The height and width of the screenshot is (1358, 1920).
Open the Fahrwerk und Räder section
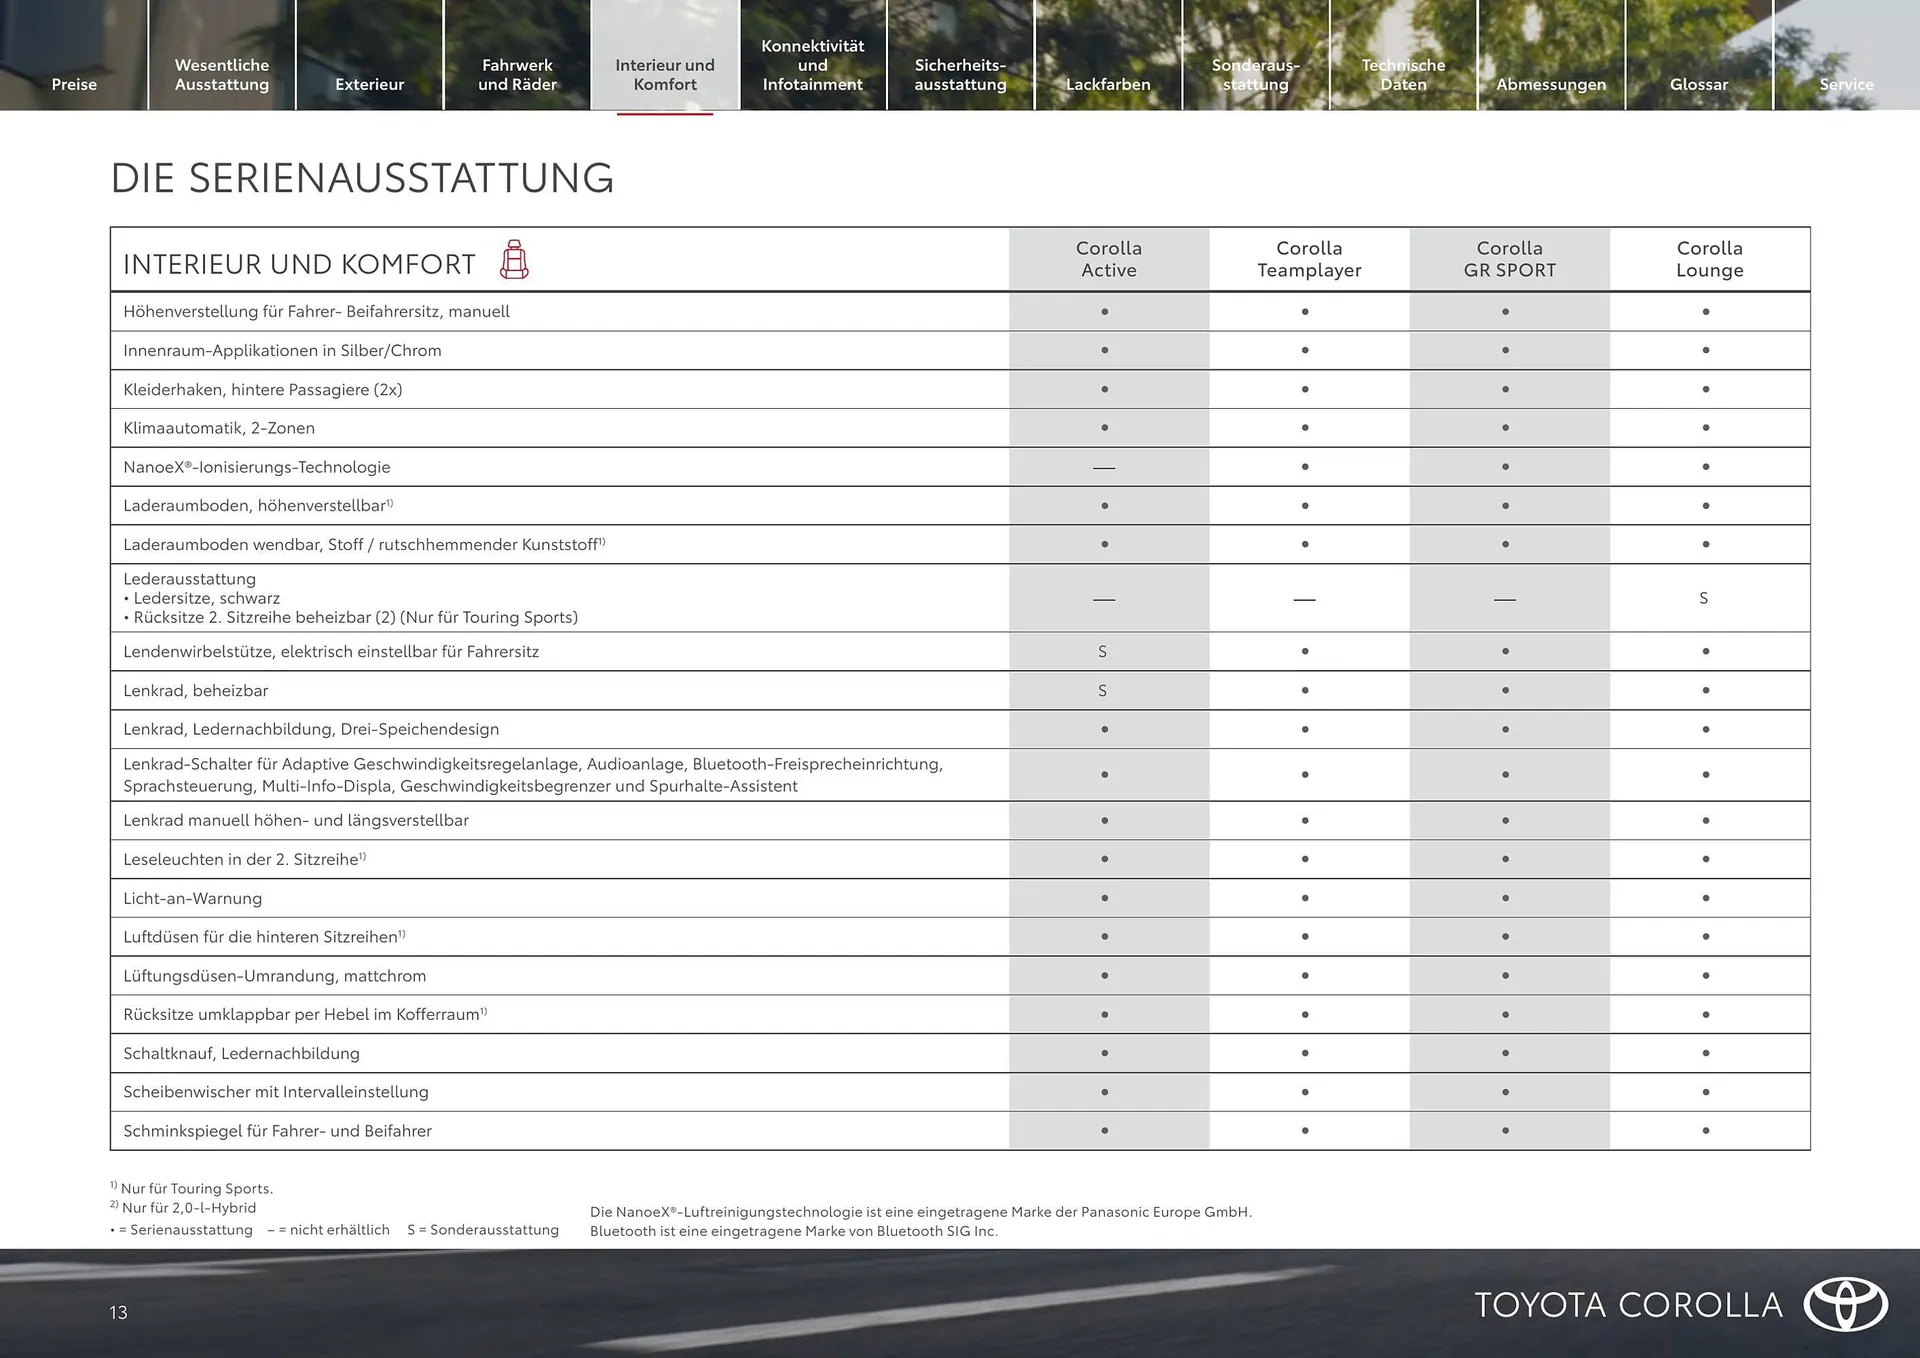click(x=517, y=74)
